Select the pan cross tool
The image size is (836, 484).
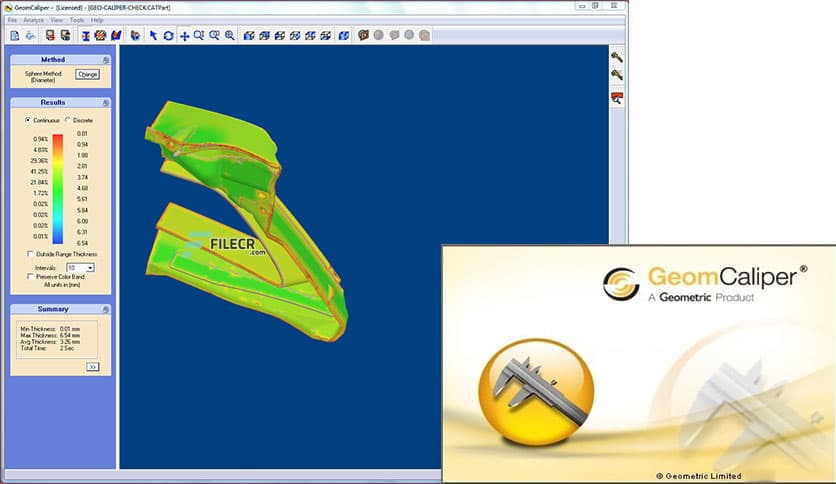coord(184,36)
